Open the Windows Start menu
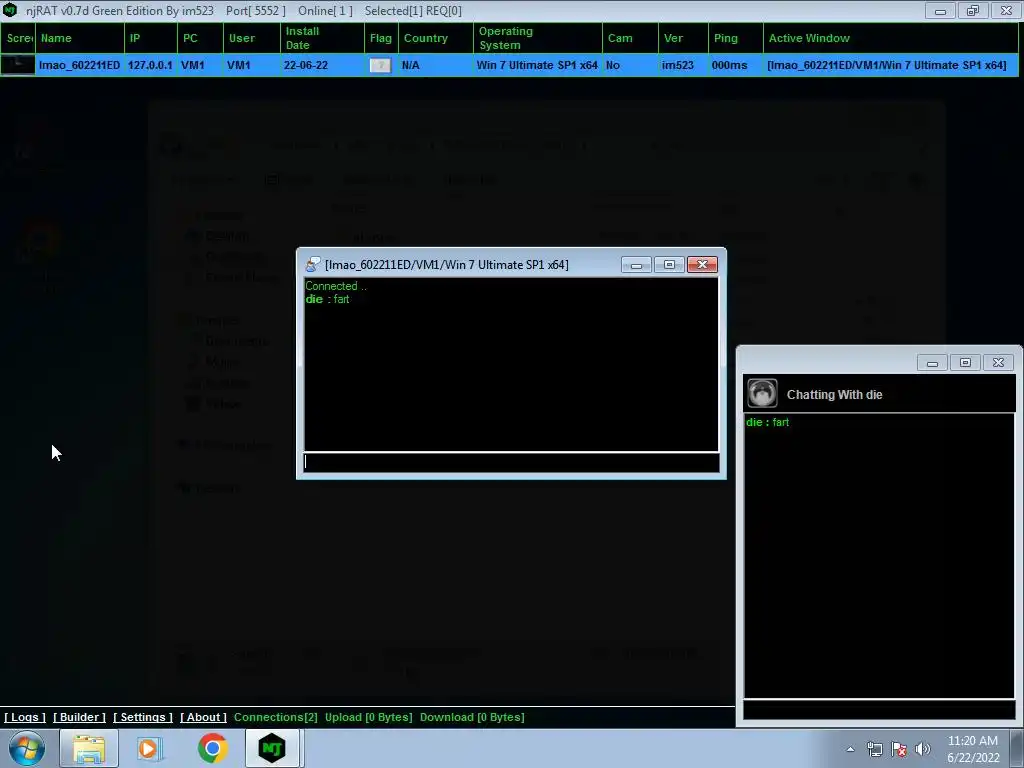Image resolution: width=1024 pixels, height=768 pixels. tap(27, 748)
